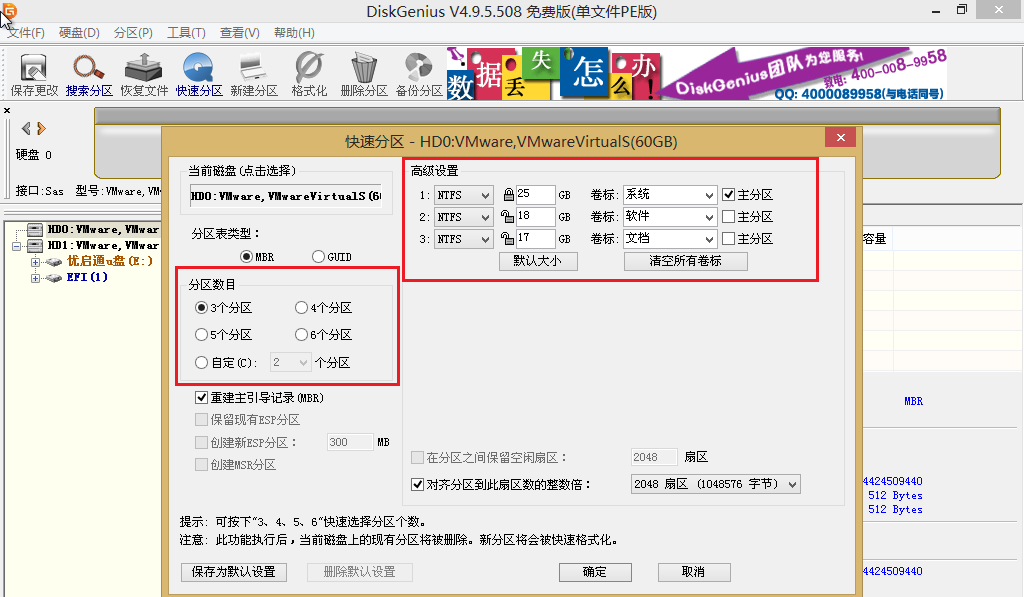1024x597 pixels.
Task: Select custom (自定) partition count option
Action: point(201,363)
